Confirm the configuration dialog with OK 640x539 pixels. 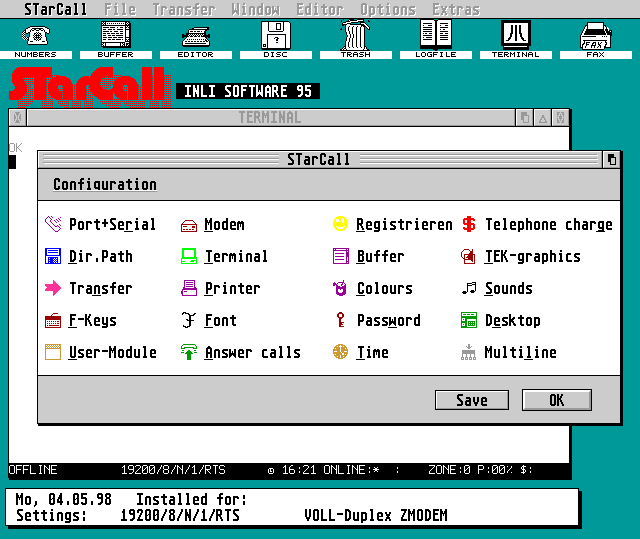(557, 400)
